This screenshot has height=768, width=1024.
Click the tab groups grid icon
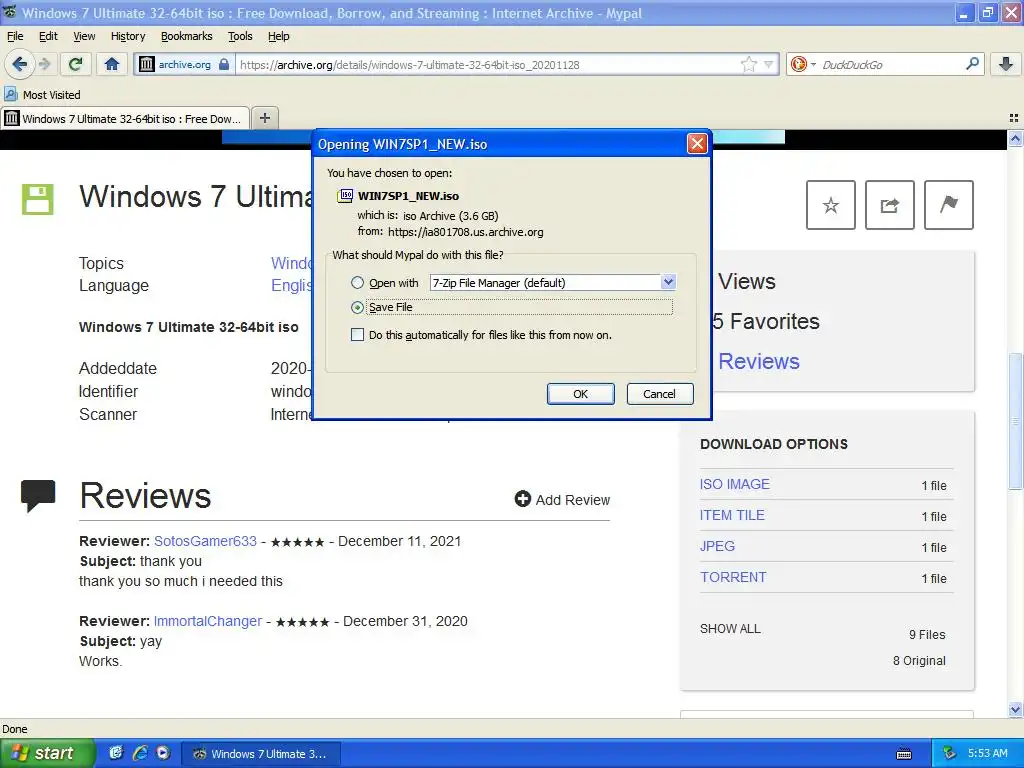pos(1014,118)
